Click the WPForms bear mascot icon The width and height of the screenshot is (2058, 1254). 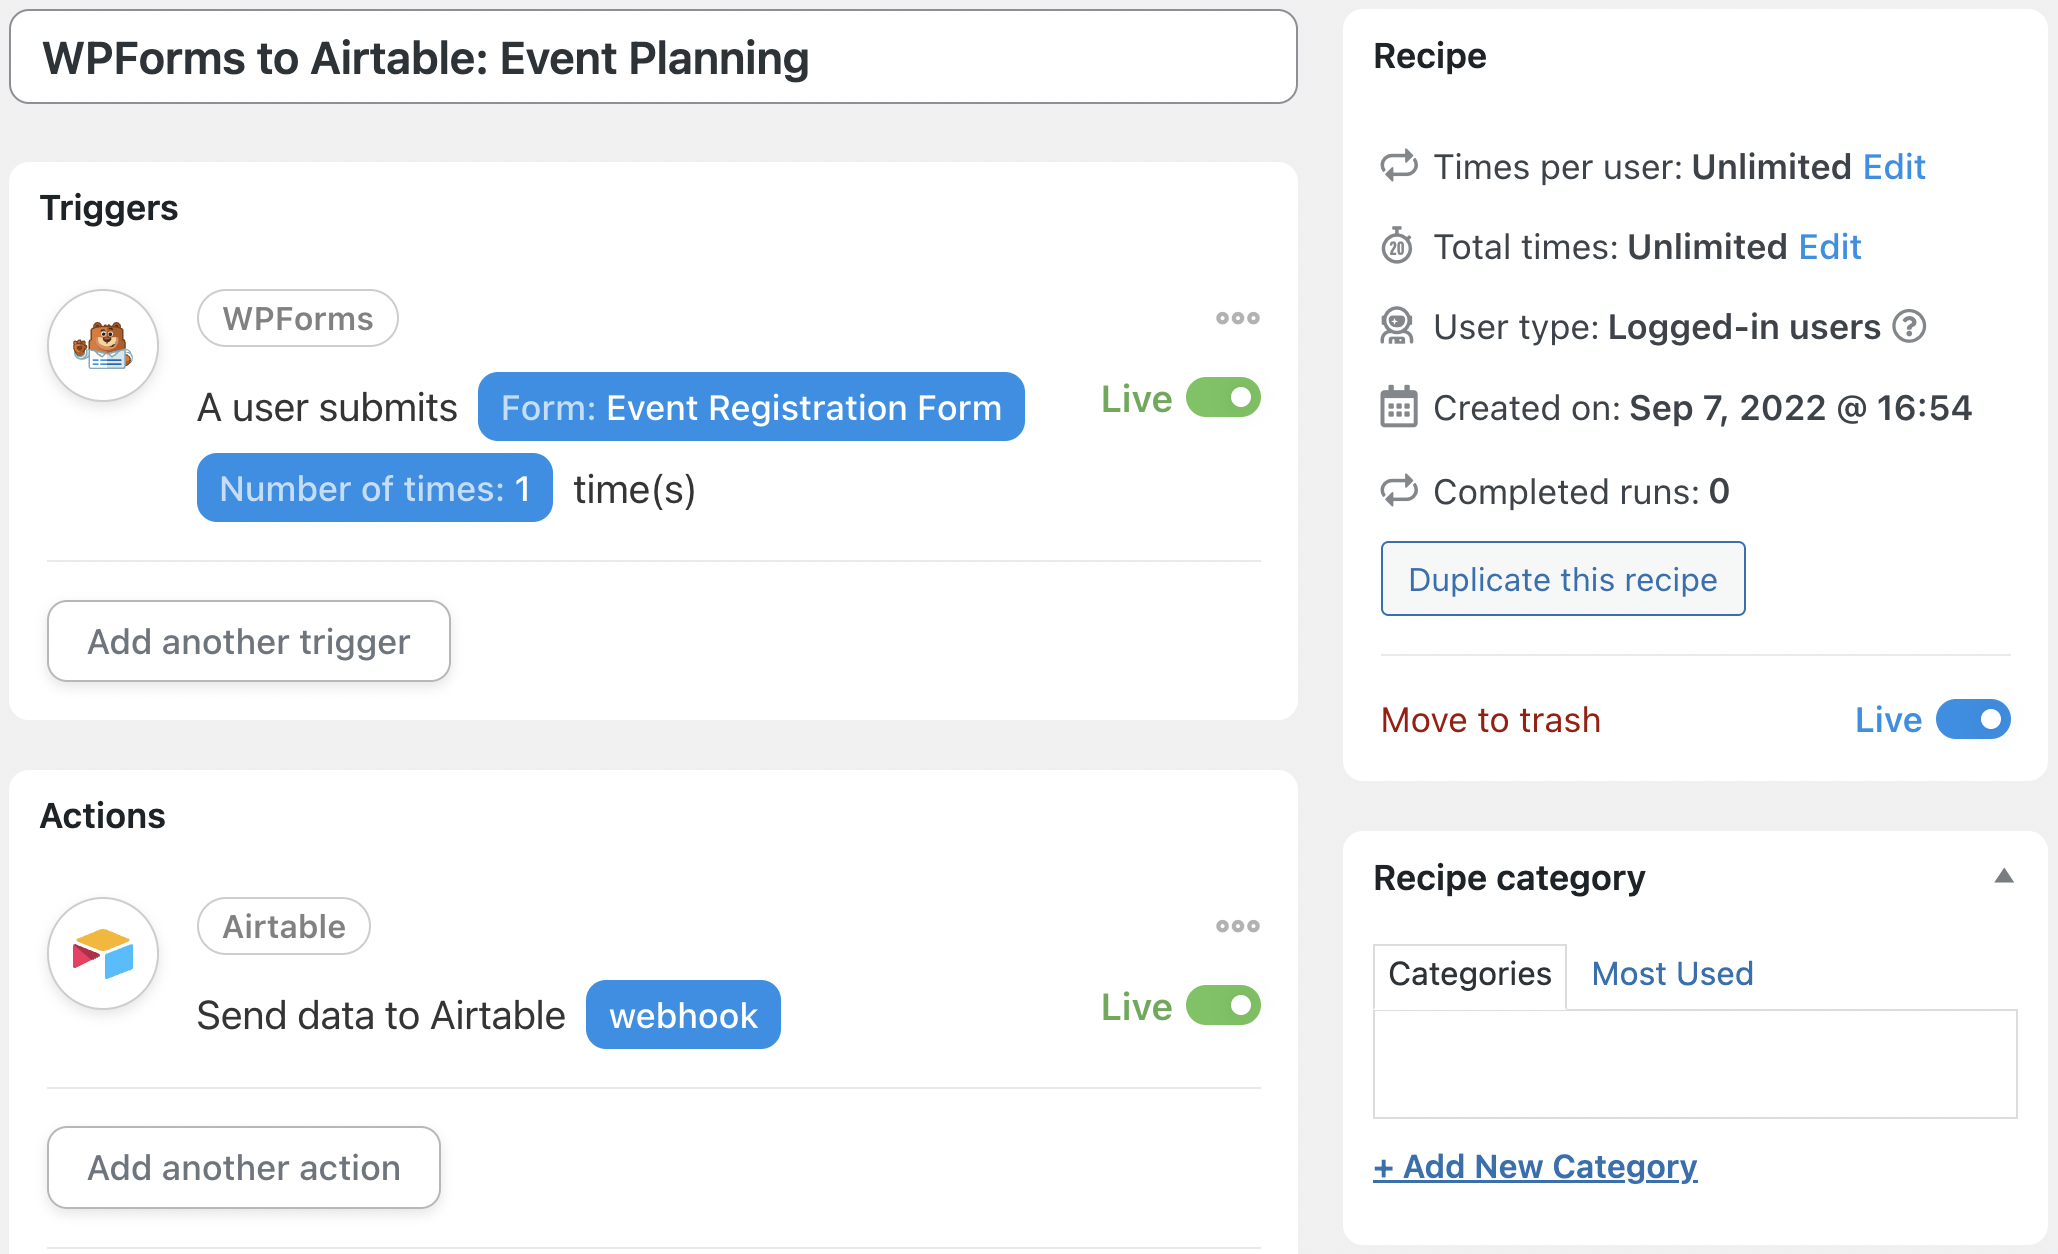pos(103,345)
